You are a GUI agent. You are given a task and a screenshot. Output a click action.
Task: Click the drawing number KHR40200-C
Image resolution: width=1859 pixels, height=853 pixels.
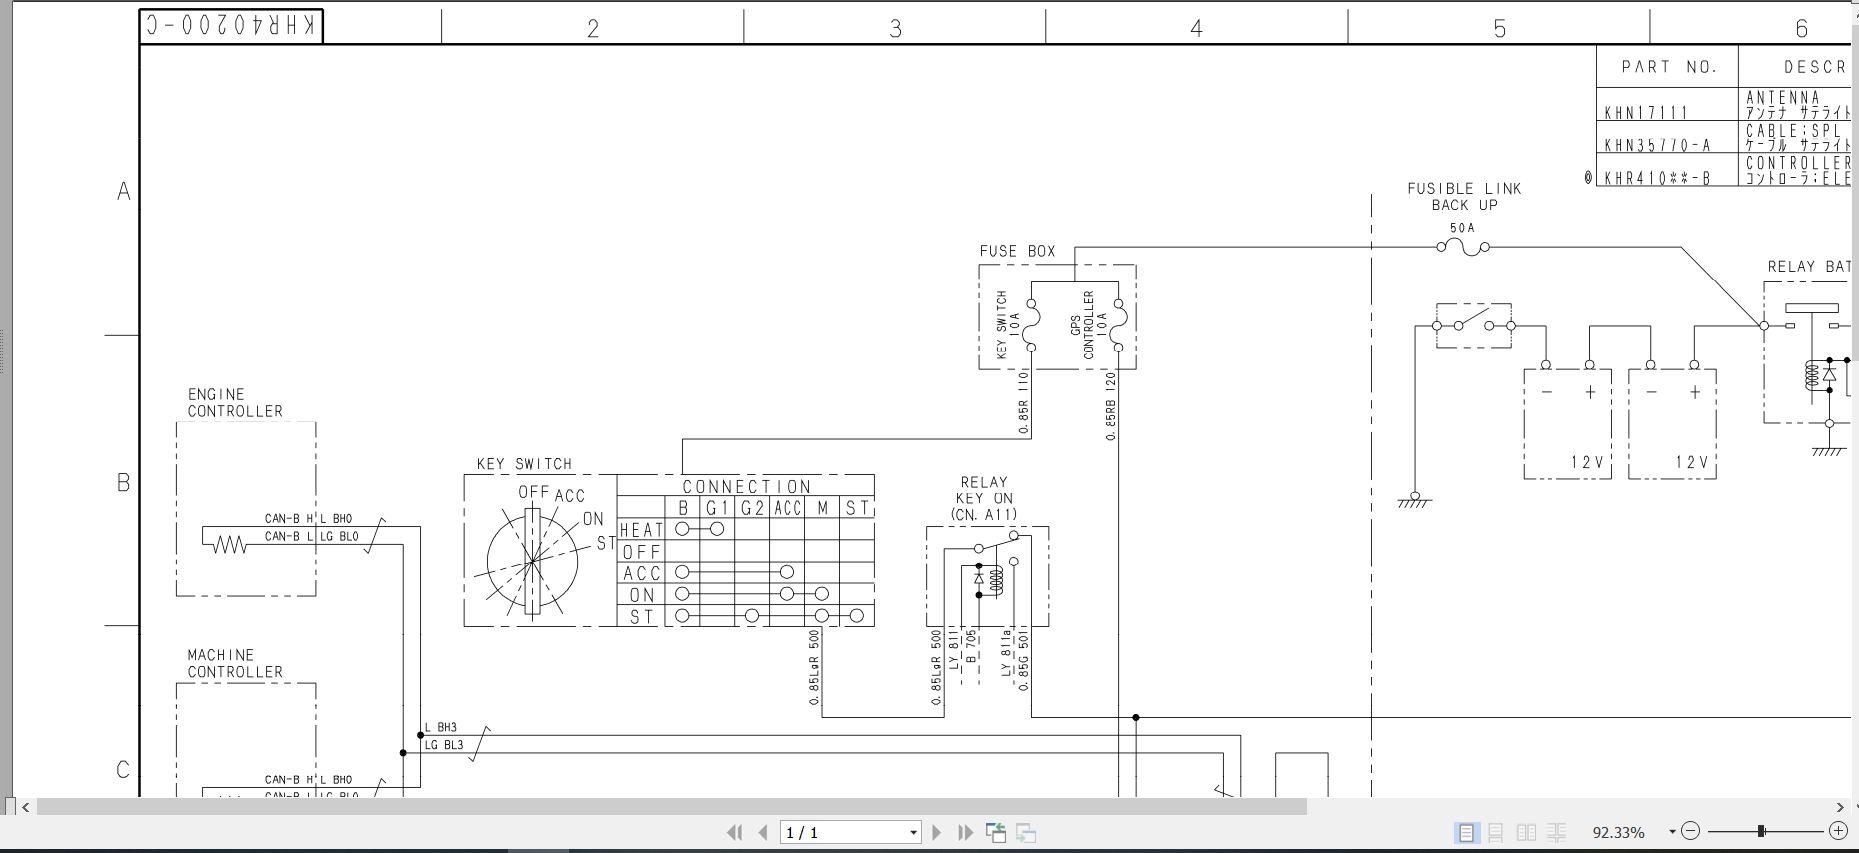(232, 26)
